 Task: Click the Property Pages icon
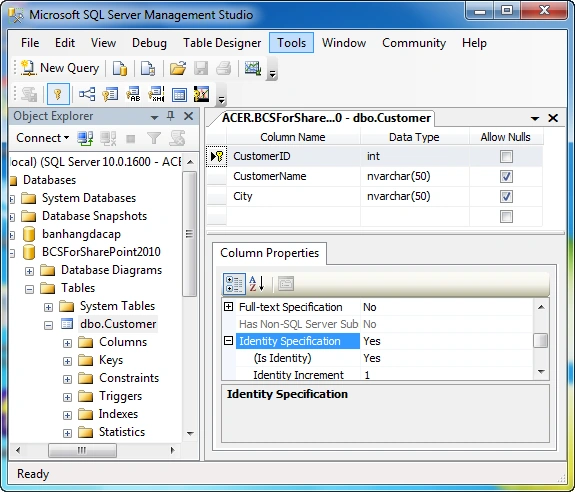pos(286,284)
